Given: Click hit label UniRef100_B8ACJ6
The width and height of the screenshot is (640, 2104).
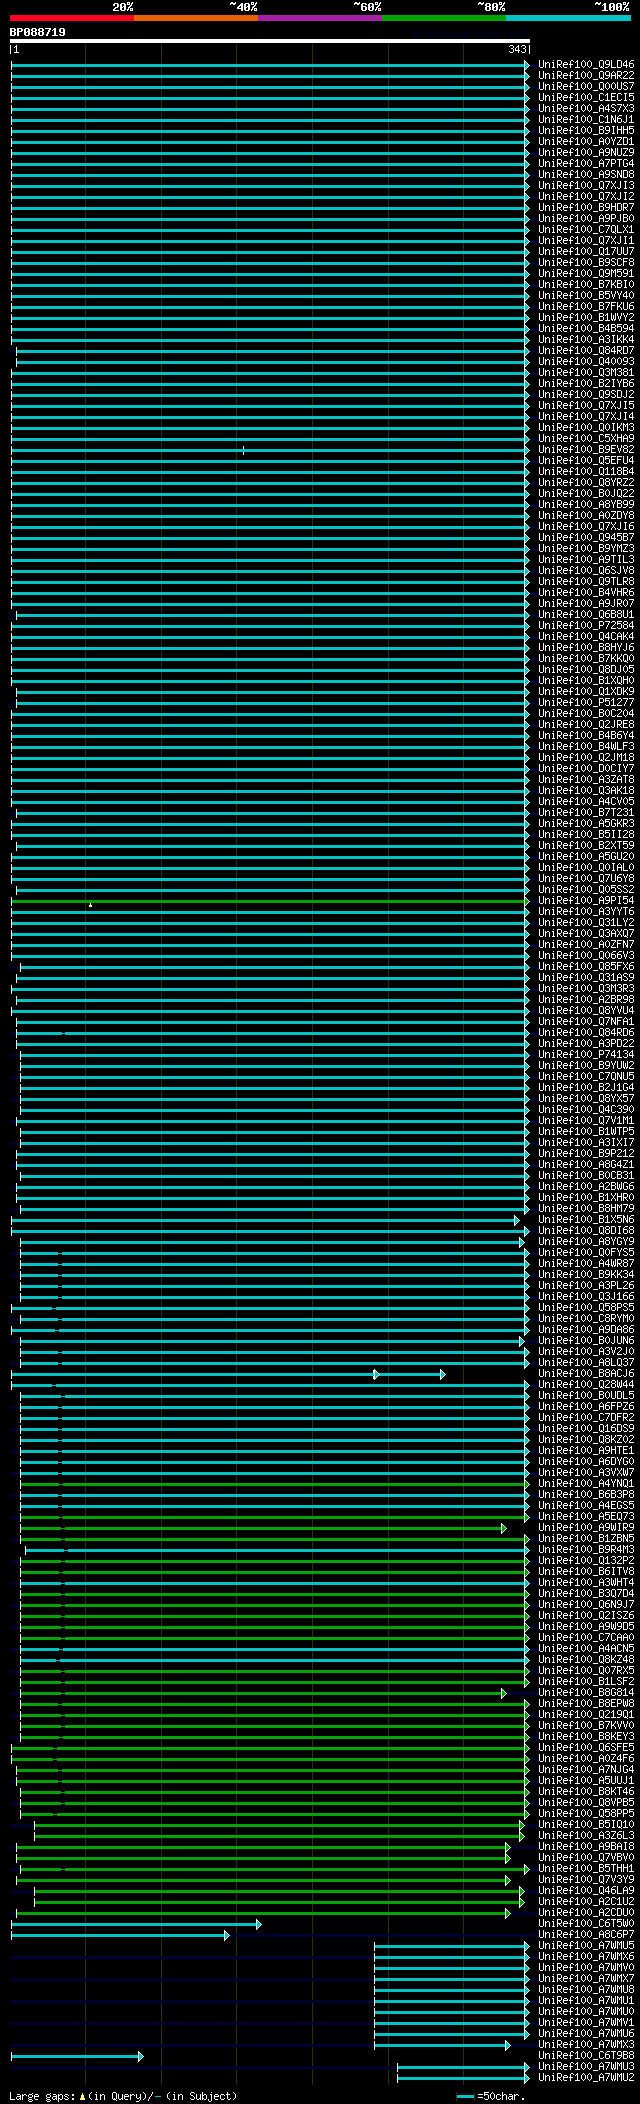Looking at the screenshot, I should tap(586, 1373).
